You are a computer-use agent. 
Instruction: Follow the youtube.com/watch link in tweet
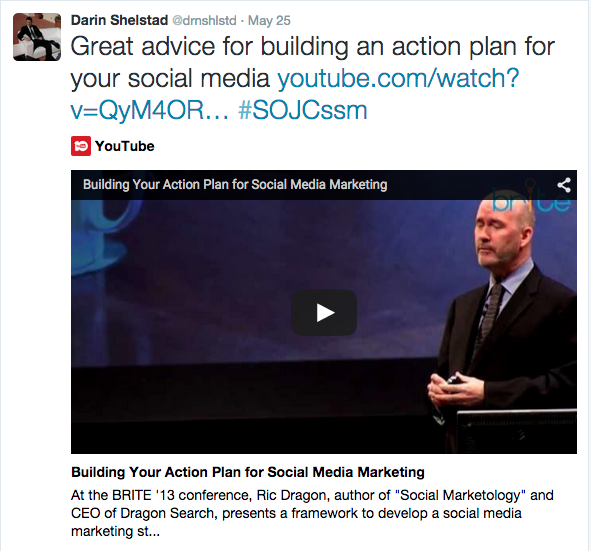(398, 78)
